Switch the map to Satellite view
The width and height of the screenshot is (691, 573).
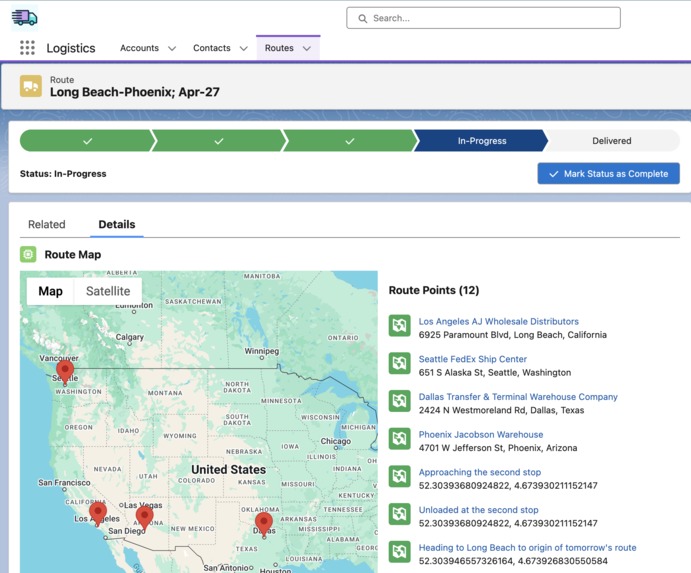108,291
